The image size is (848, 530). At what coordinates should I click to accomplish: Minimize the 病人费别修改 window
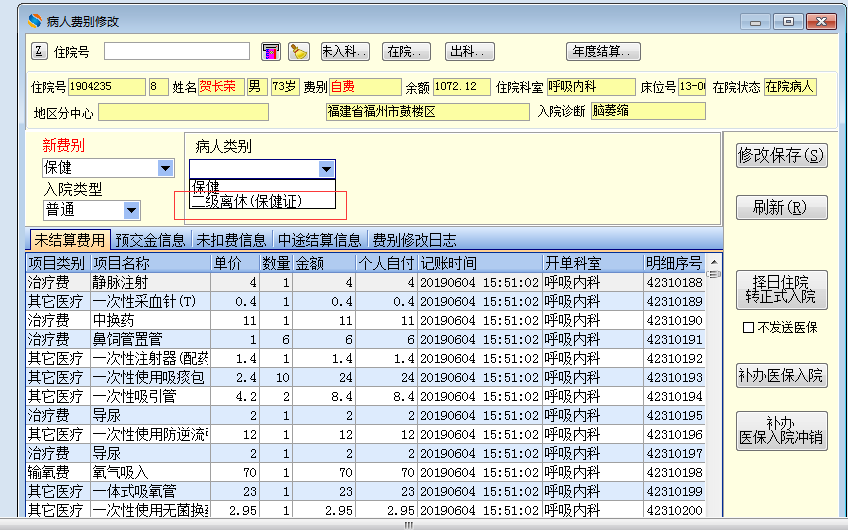756,22
